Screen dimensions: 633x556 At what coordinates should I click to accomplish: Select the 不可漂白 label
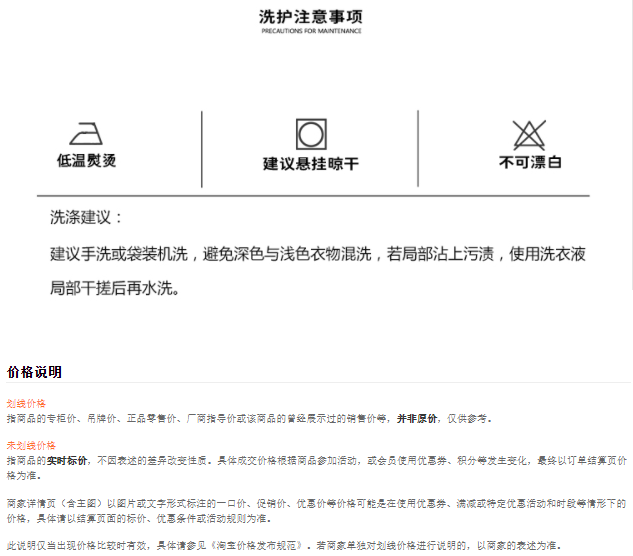pos(530,161)
